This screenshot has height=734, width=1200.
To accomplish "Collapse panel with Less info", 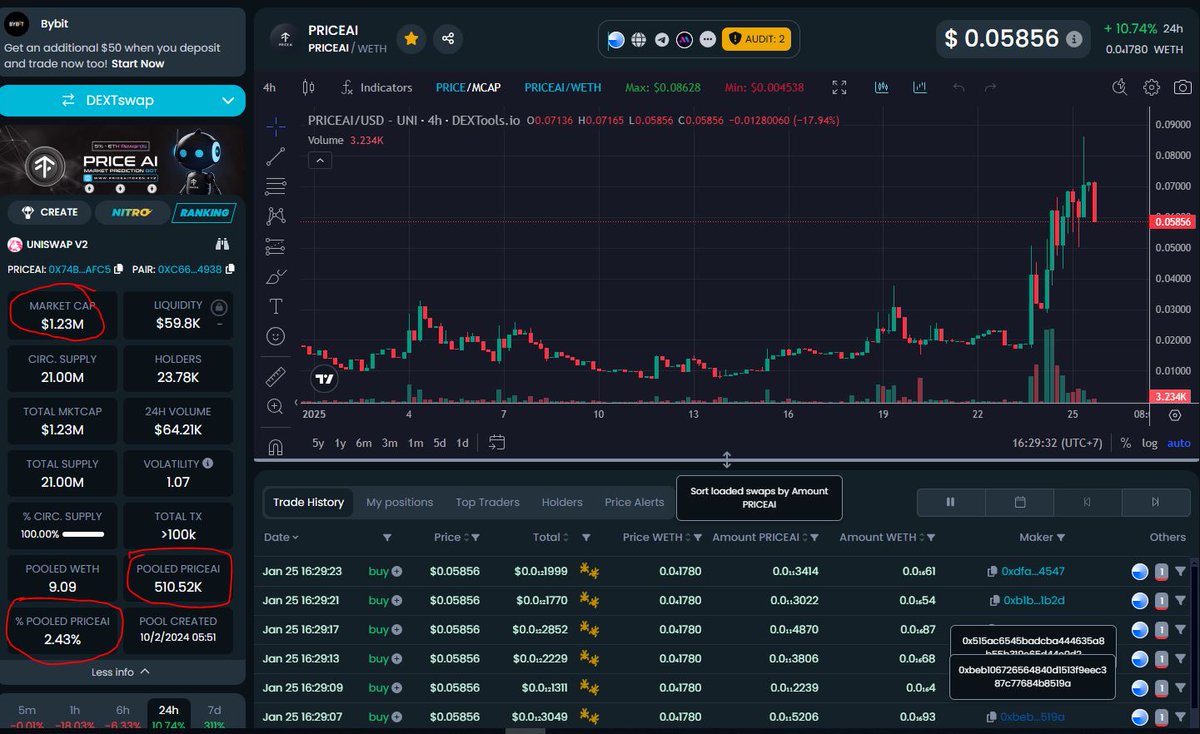I will (x=122, y=672).
